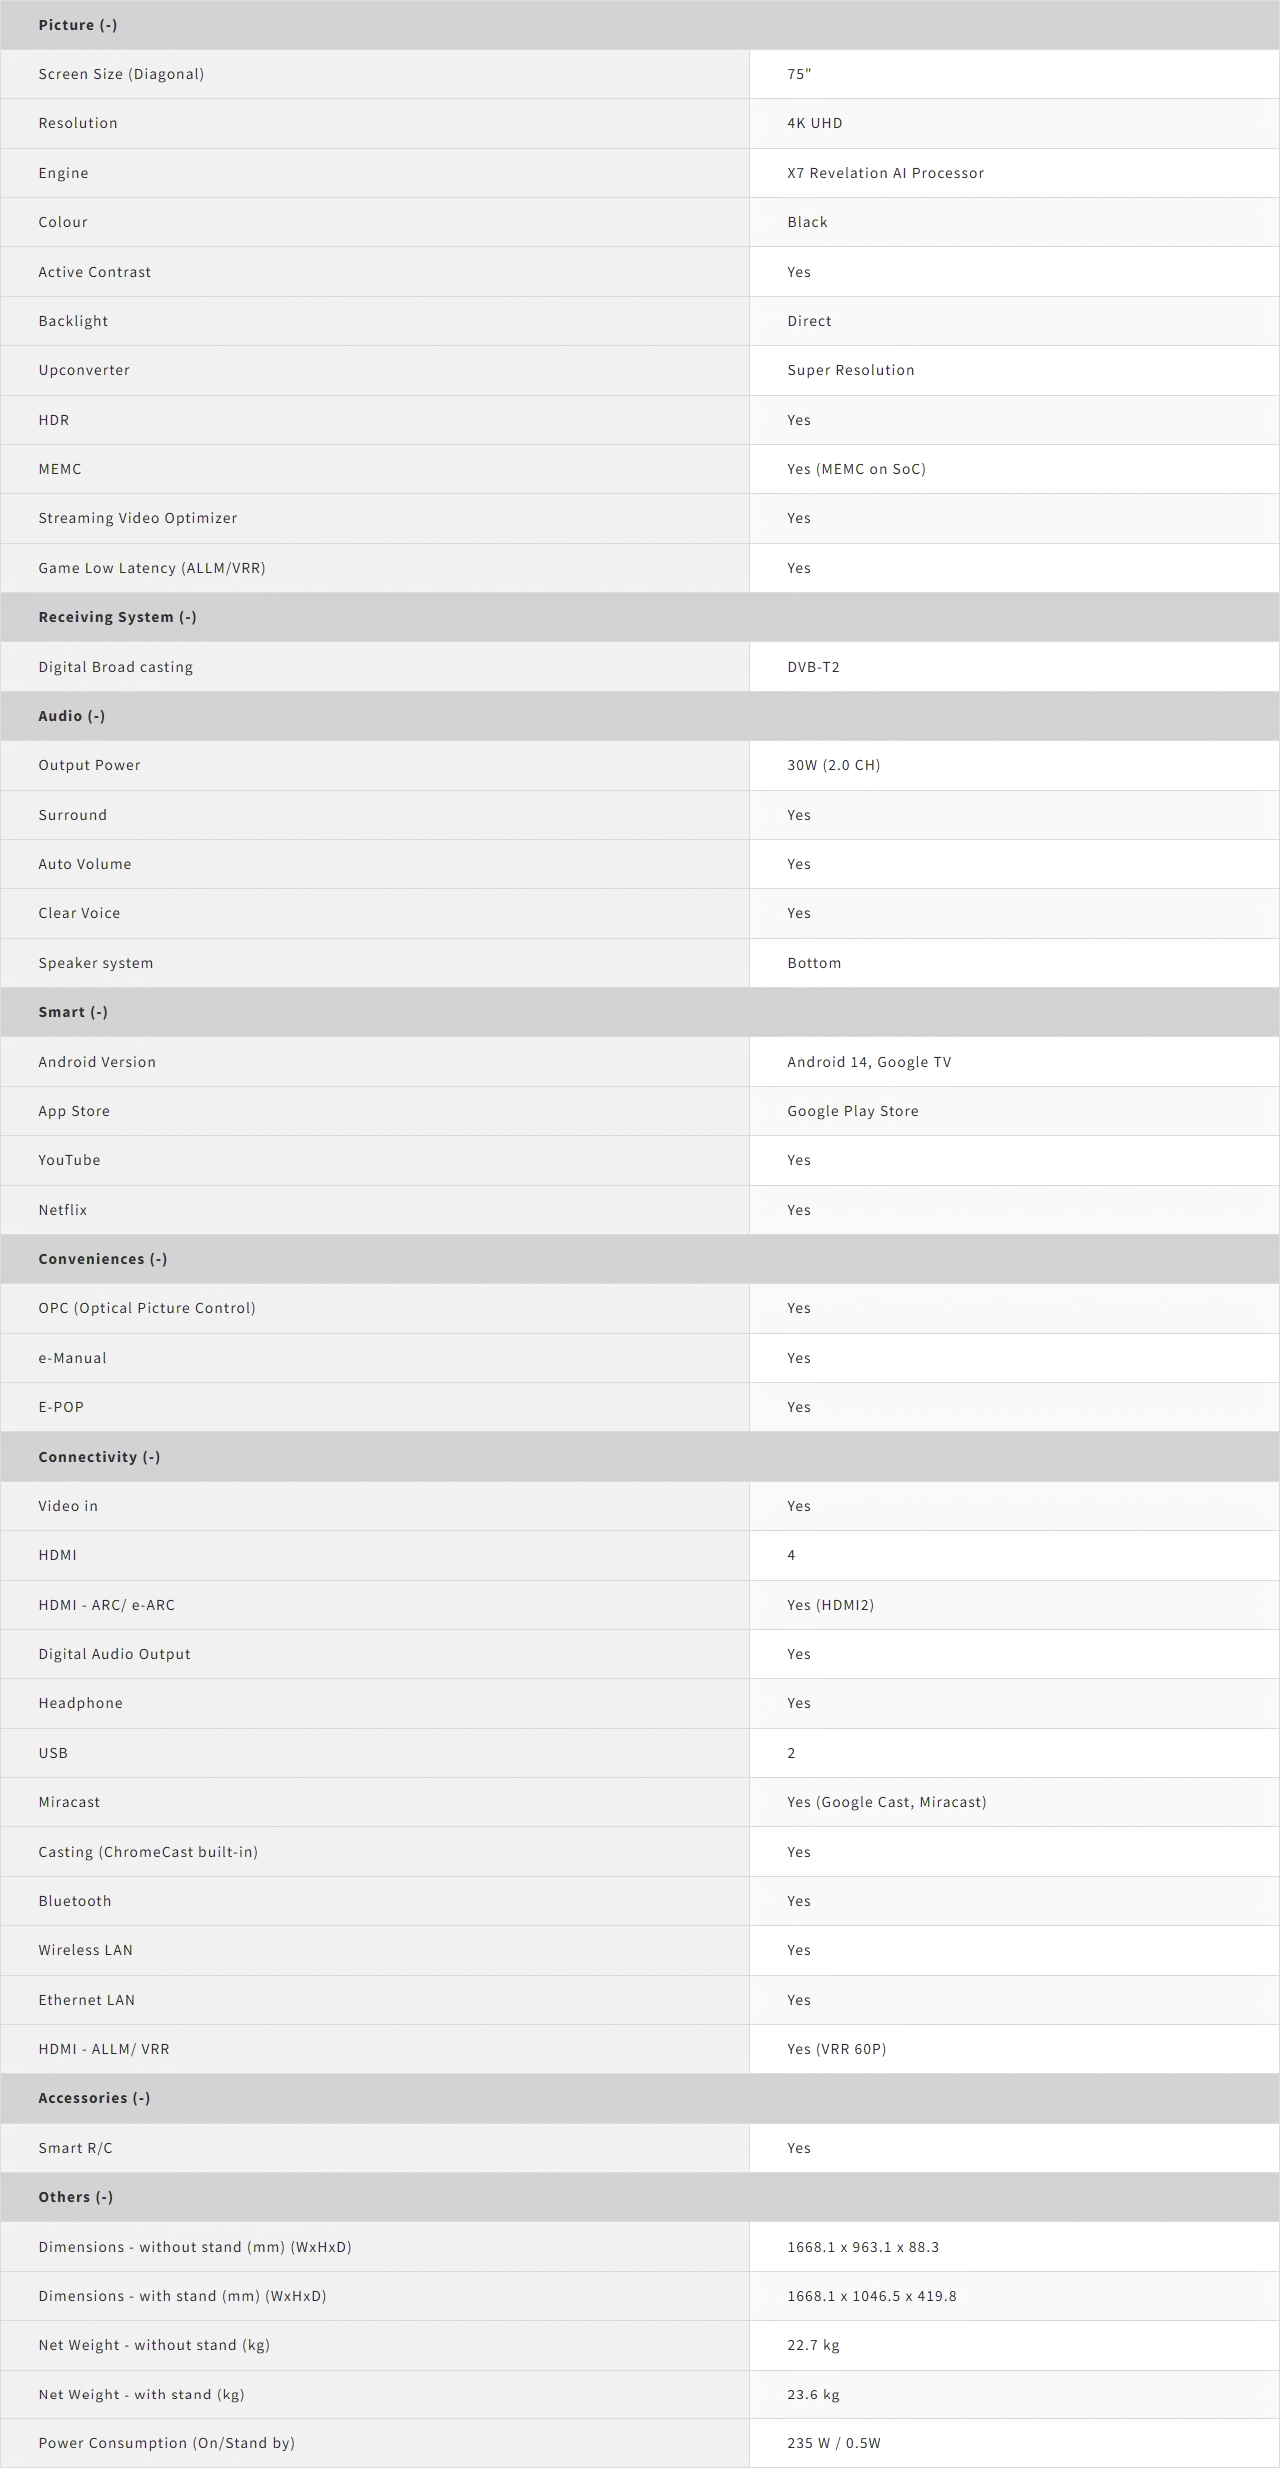
Task: Select the Game Low Latency (ALLM/VRR) label
Action: 152,568
